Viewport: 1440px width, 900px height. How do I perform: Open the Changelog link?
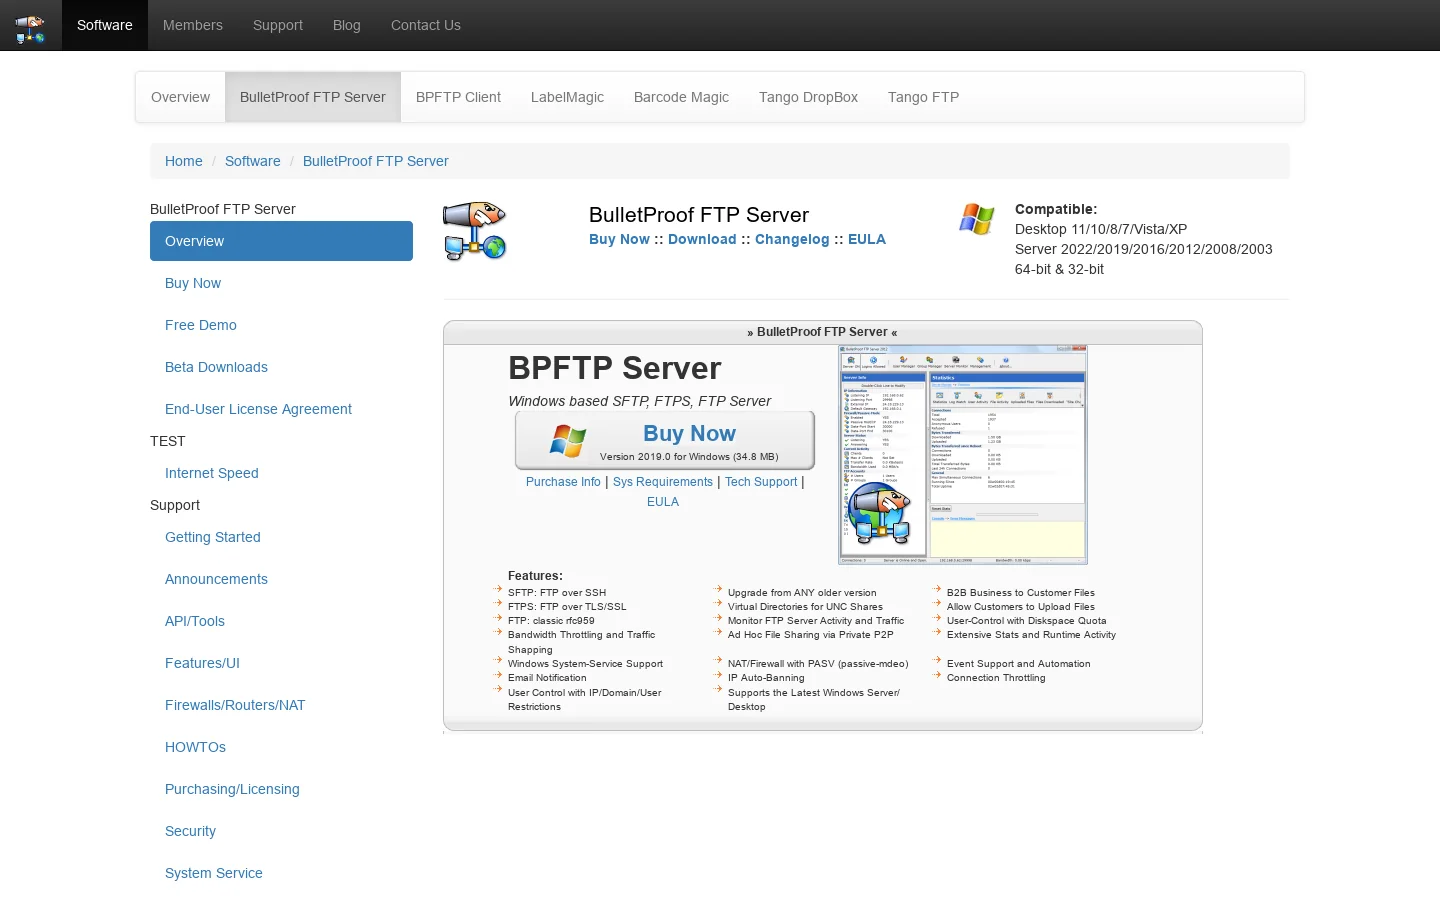point(792,239)
